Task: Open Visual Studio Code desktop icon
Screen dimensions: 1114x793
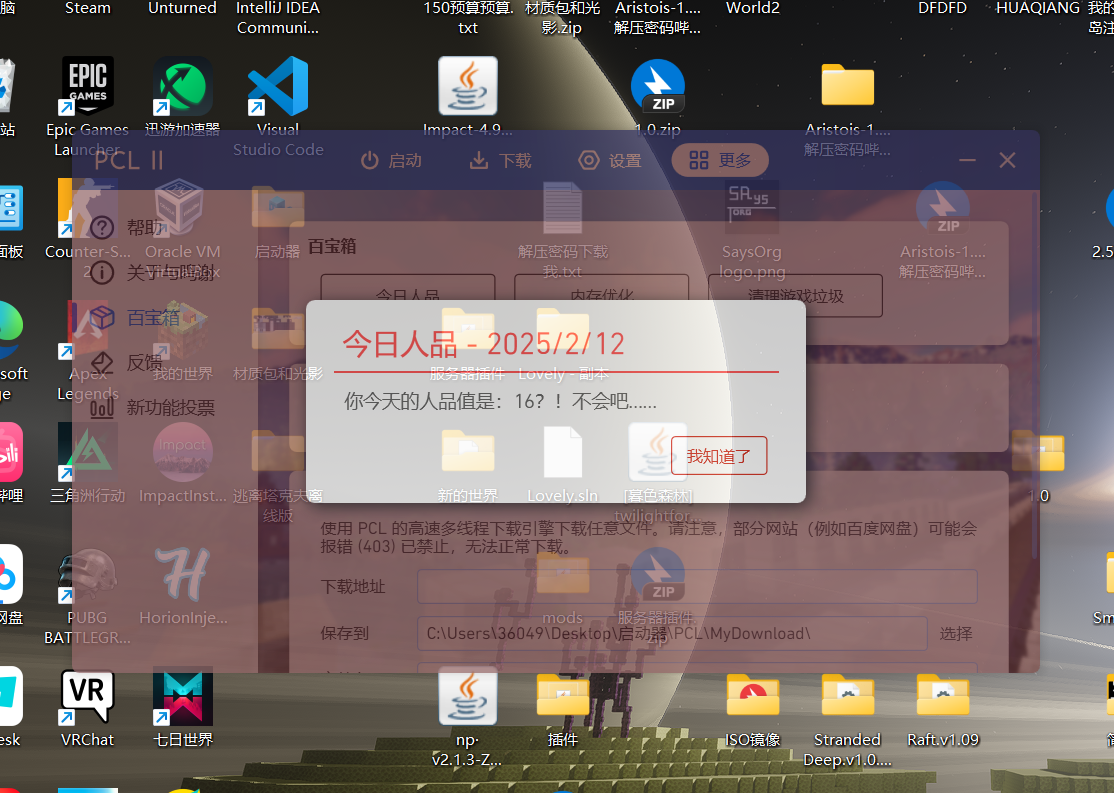Action: (x=278, y=107)
